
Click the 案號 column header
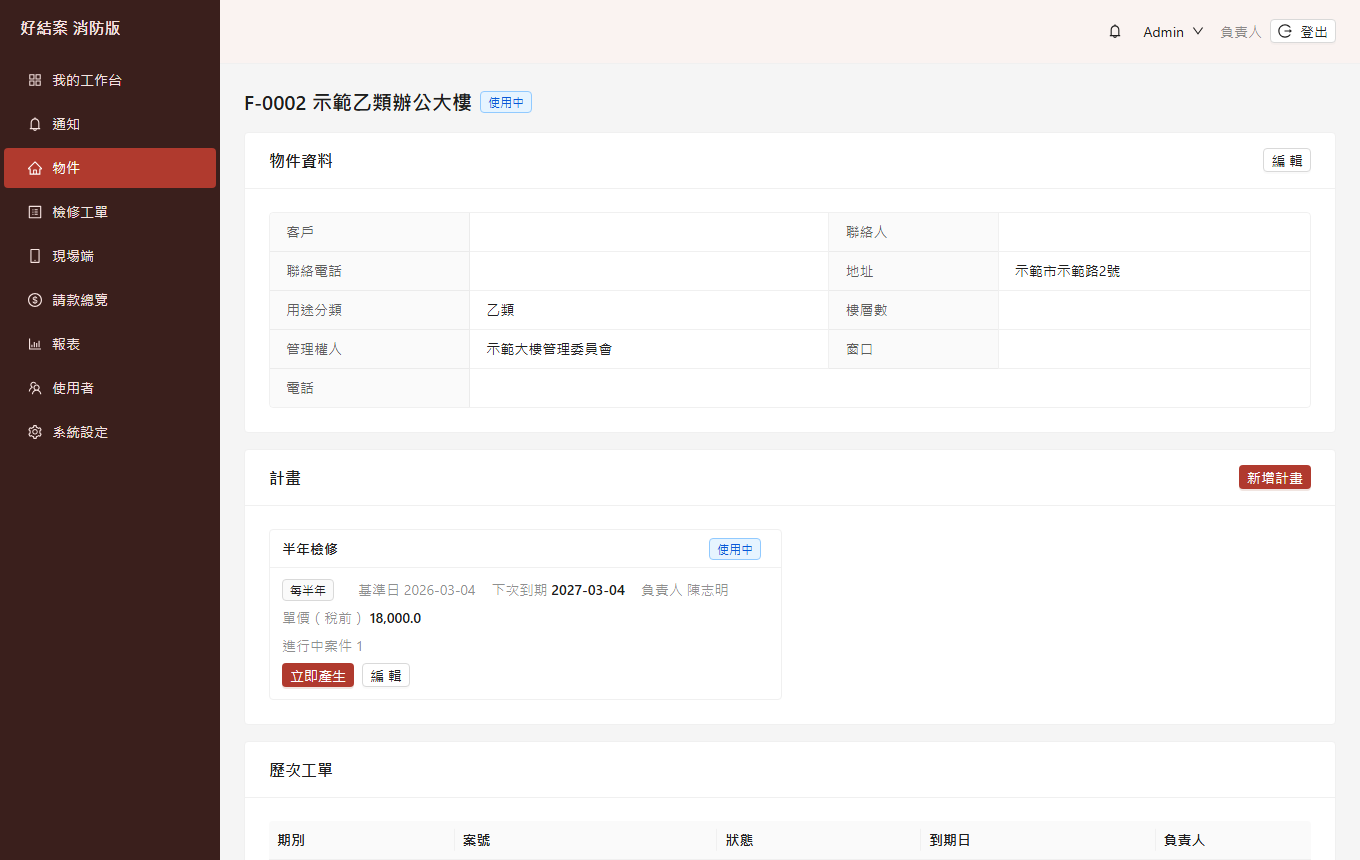[476, 840]
